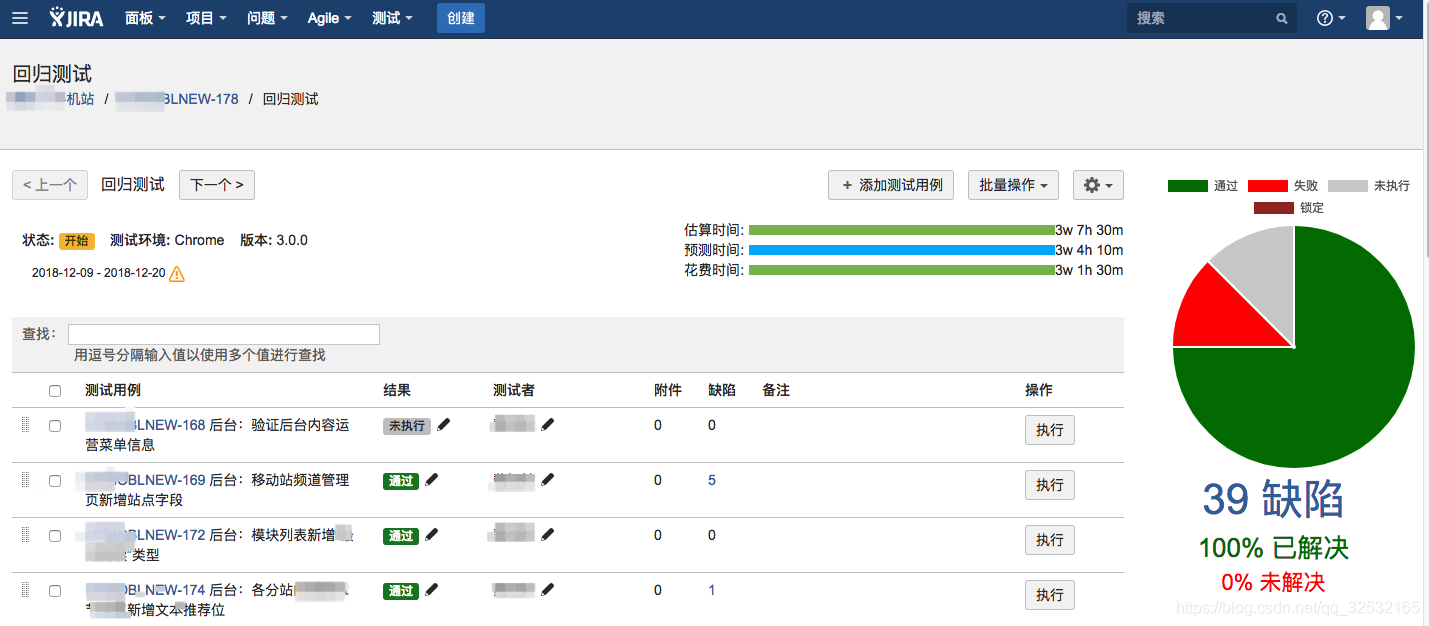Click the date warning triangle icon
The width and height of the screenshot is (1429, 626).
[x=177, y=273]
